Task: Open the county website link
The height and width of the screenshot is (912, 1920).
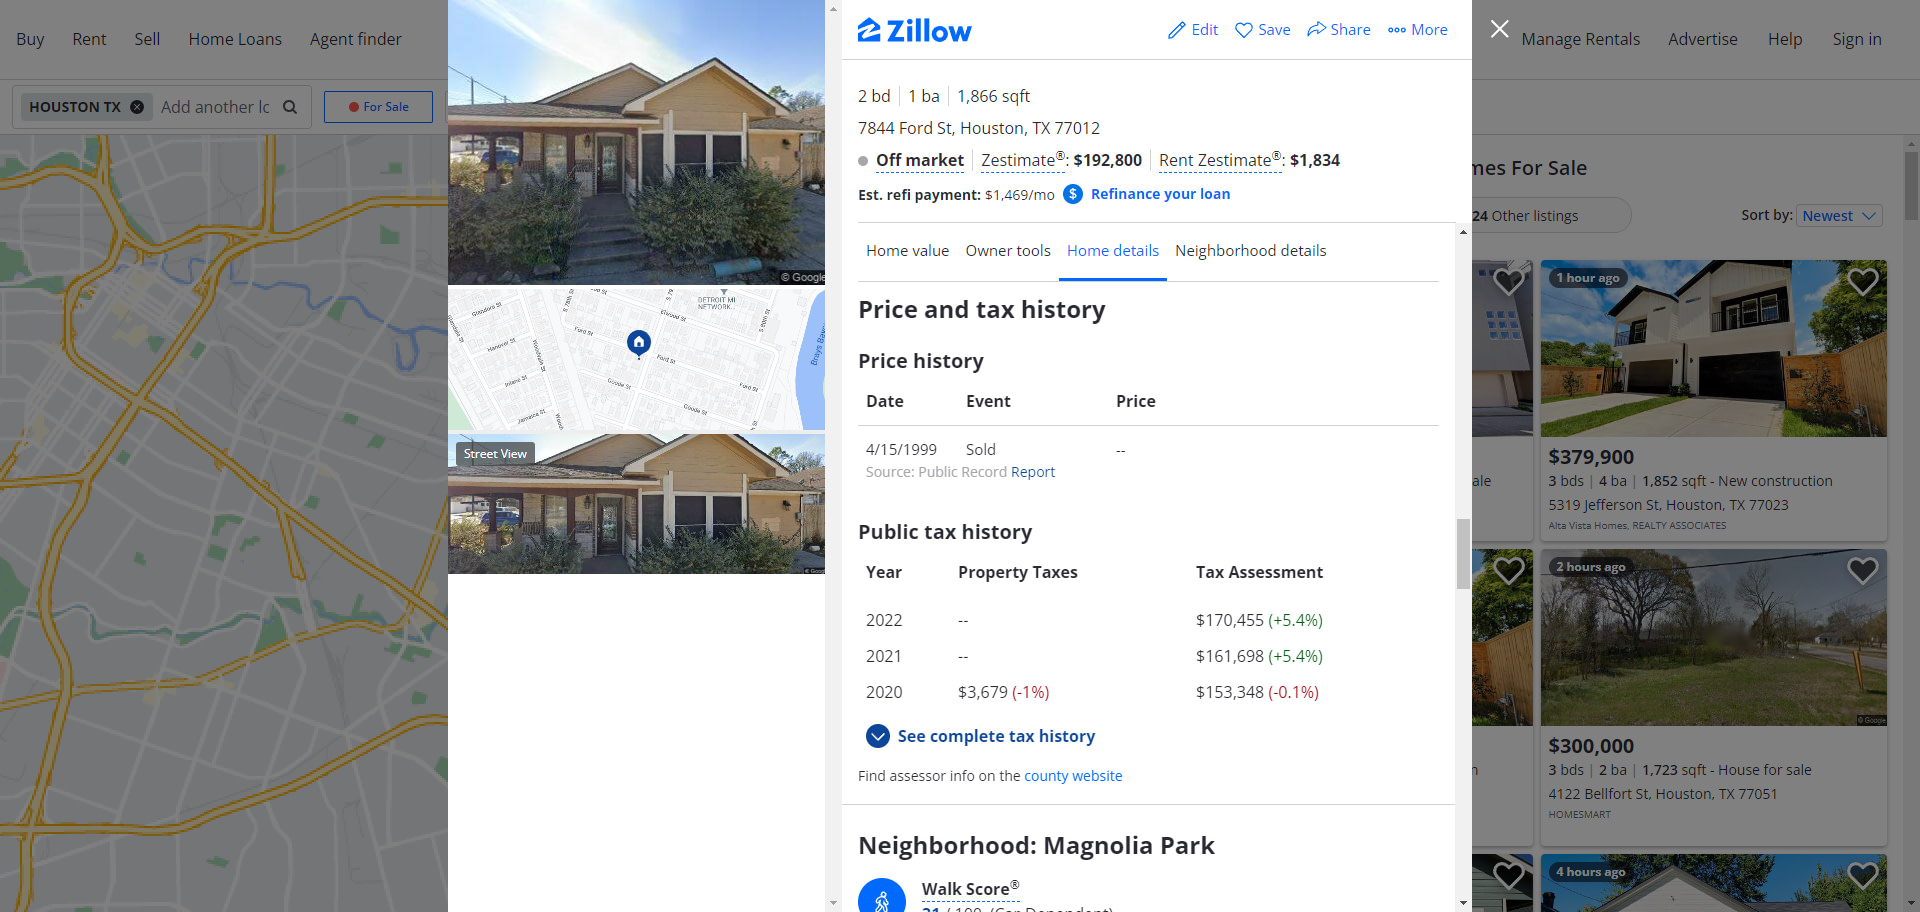Action: coord(1073,776)
